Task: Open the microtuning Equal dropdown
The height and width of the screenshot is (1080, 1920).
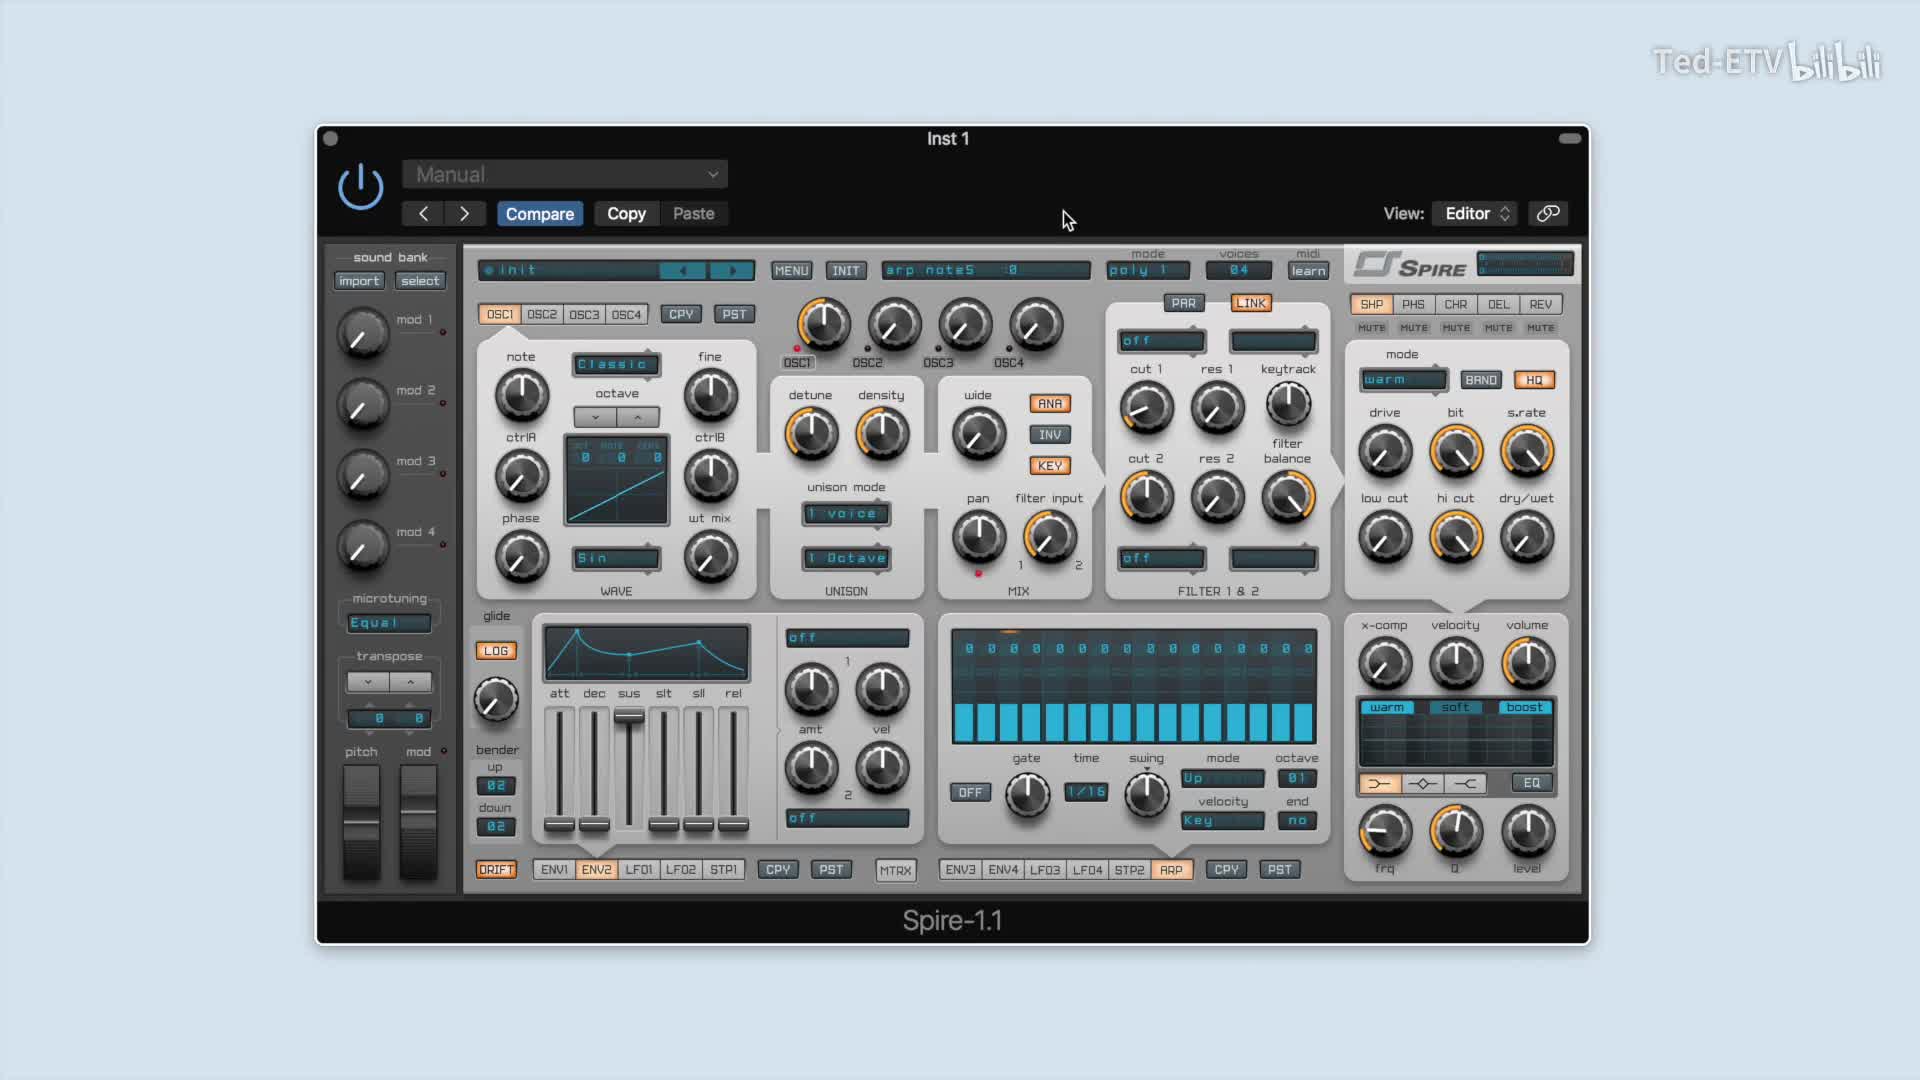Action: [388, 623]
